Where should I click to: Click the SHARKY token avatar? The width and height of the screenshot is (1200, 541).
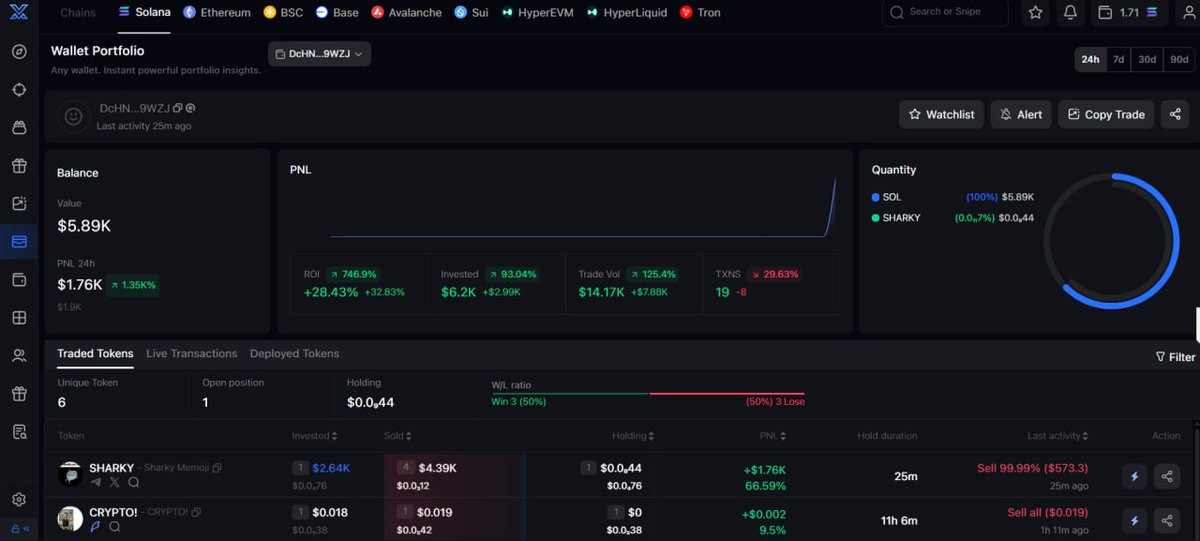70,474
